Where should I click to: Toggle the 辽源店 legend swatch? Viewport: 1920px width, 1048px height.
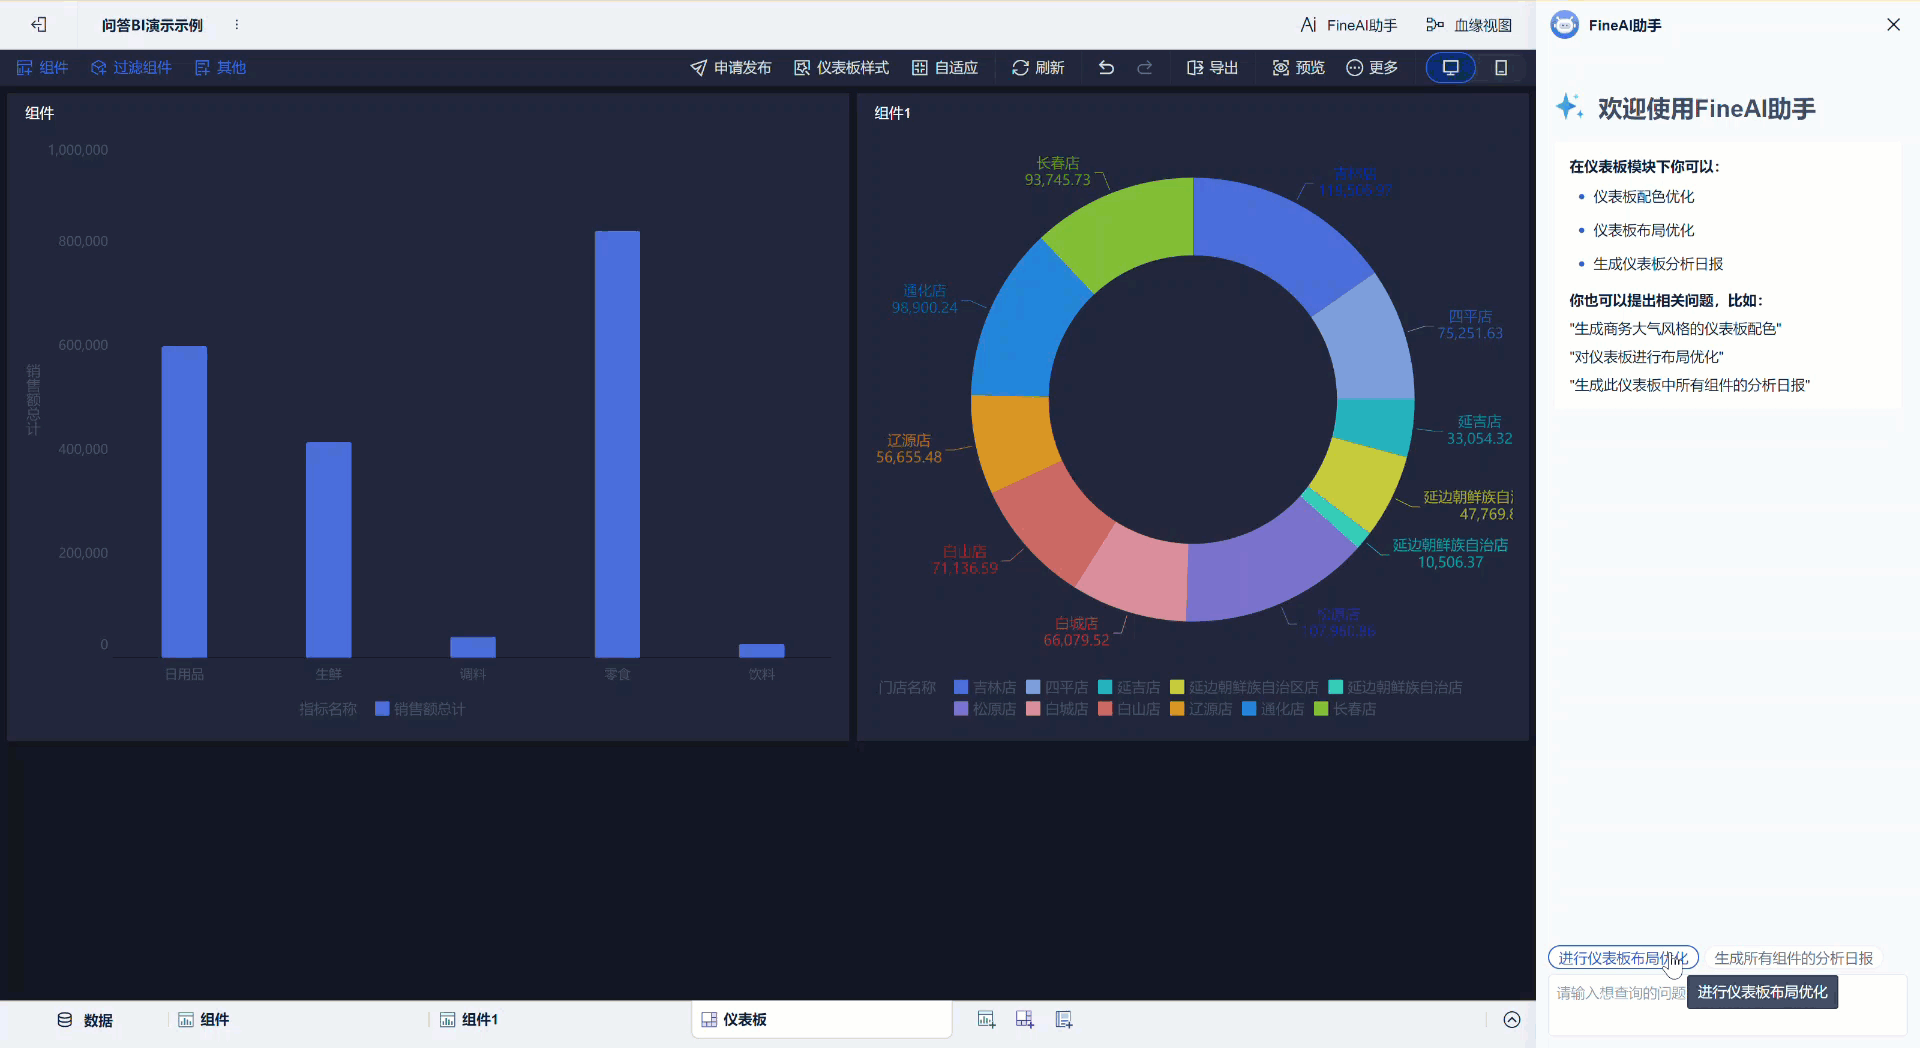1177,709
